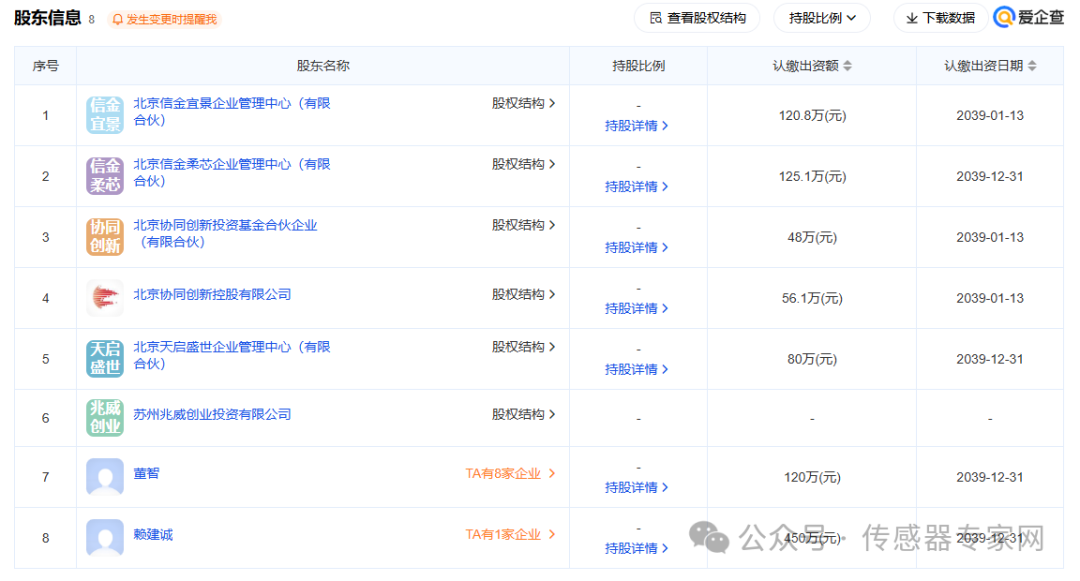Expand 股权结构 for 协同创新投资基金 row
Viewport: 1080px width, 581px height.
pos(523,225)
